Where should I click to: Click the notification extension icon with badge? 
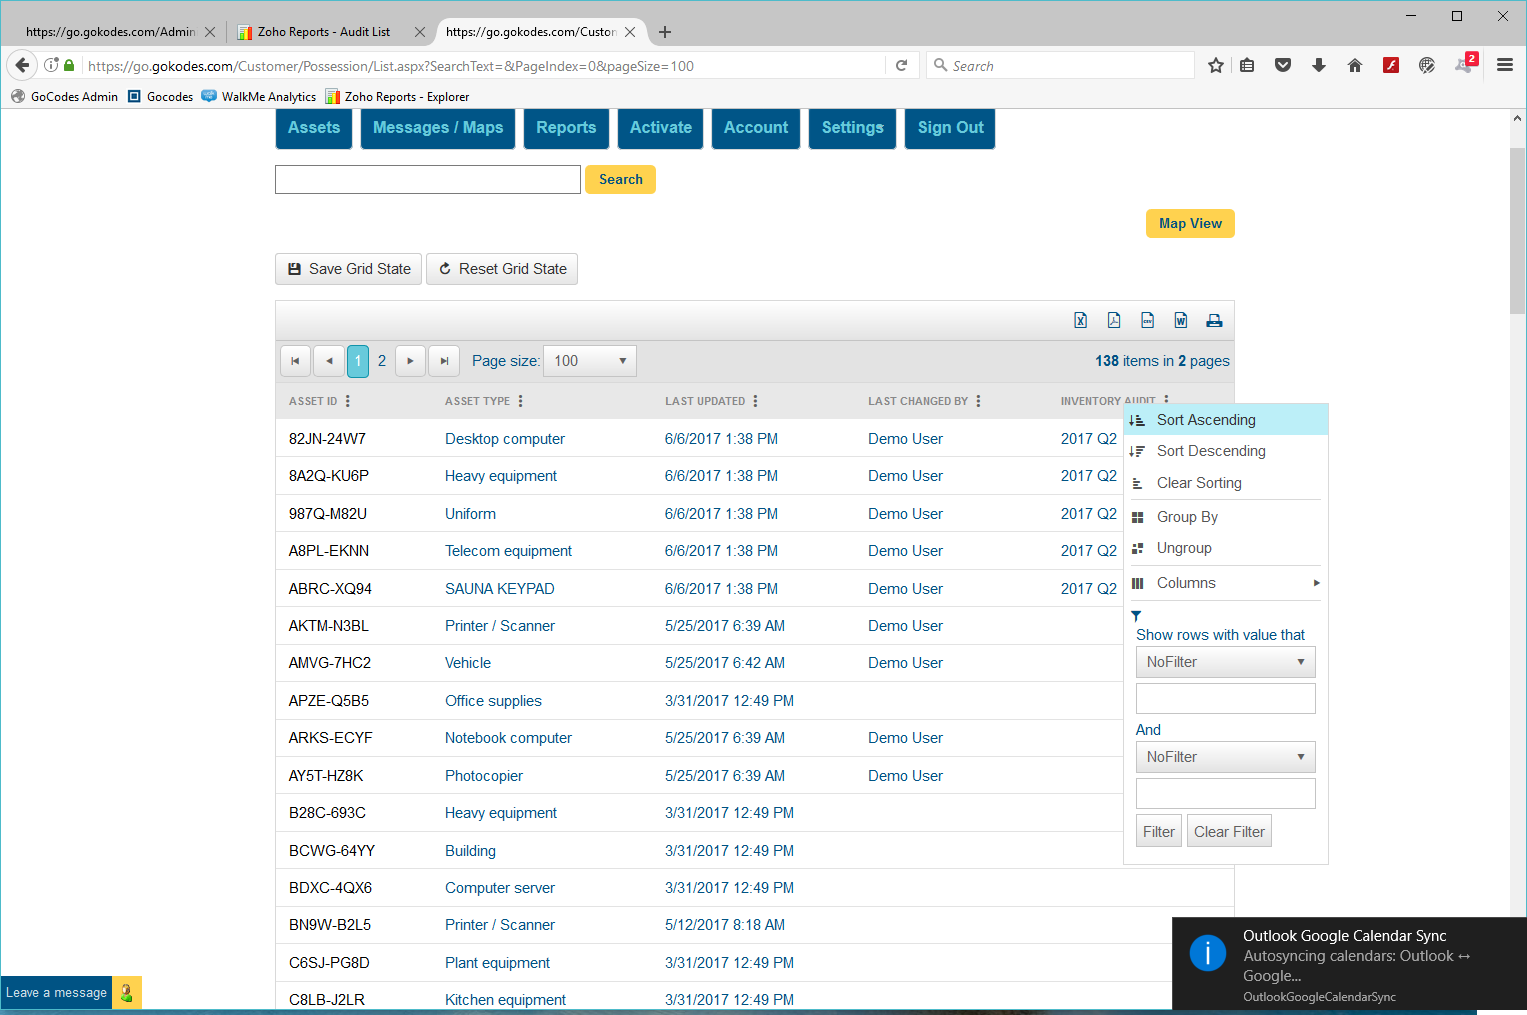tap(1465, 64)
